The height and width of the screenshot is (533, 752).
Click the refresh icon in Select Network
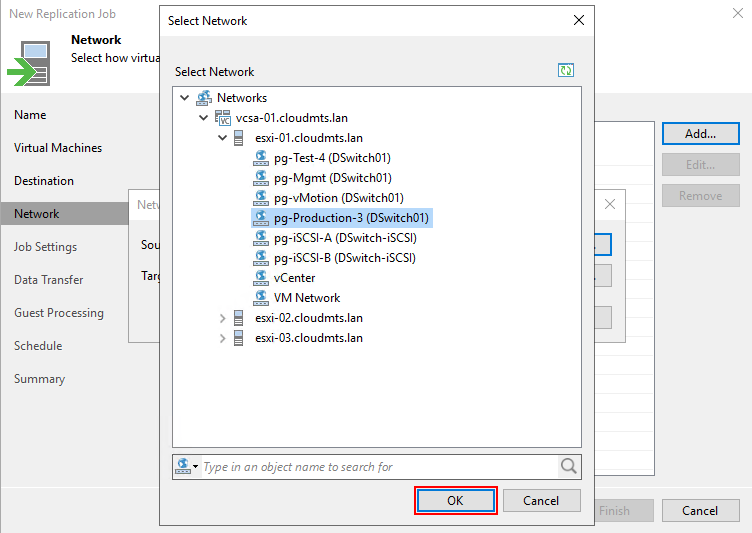[567, 71]
